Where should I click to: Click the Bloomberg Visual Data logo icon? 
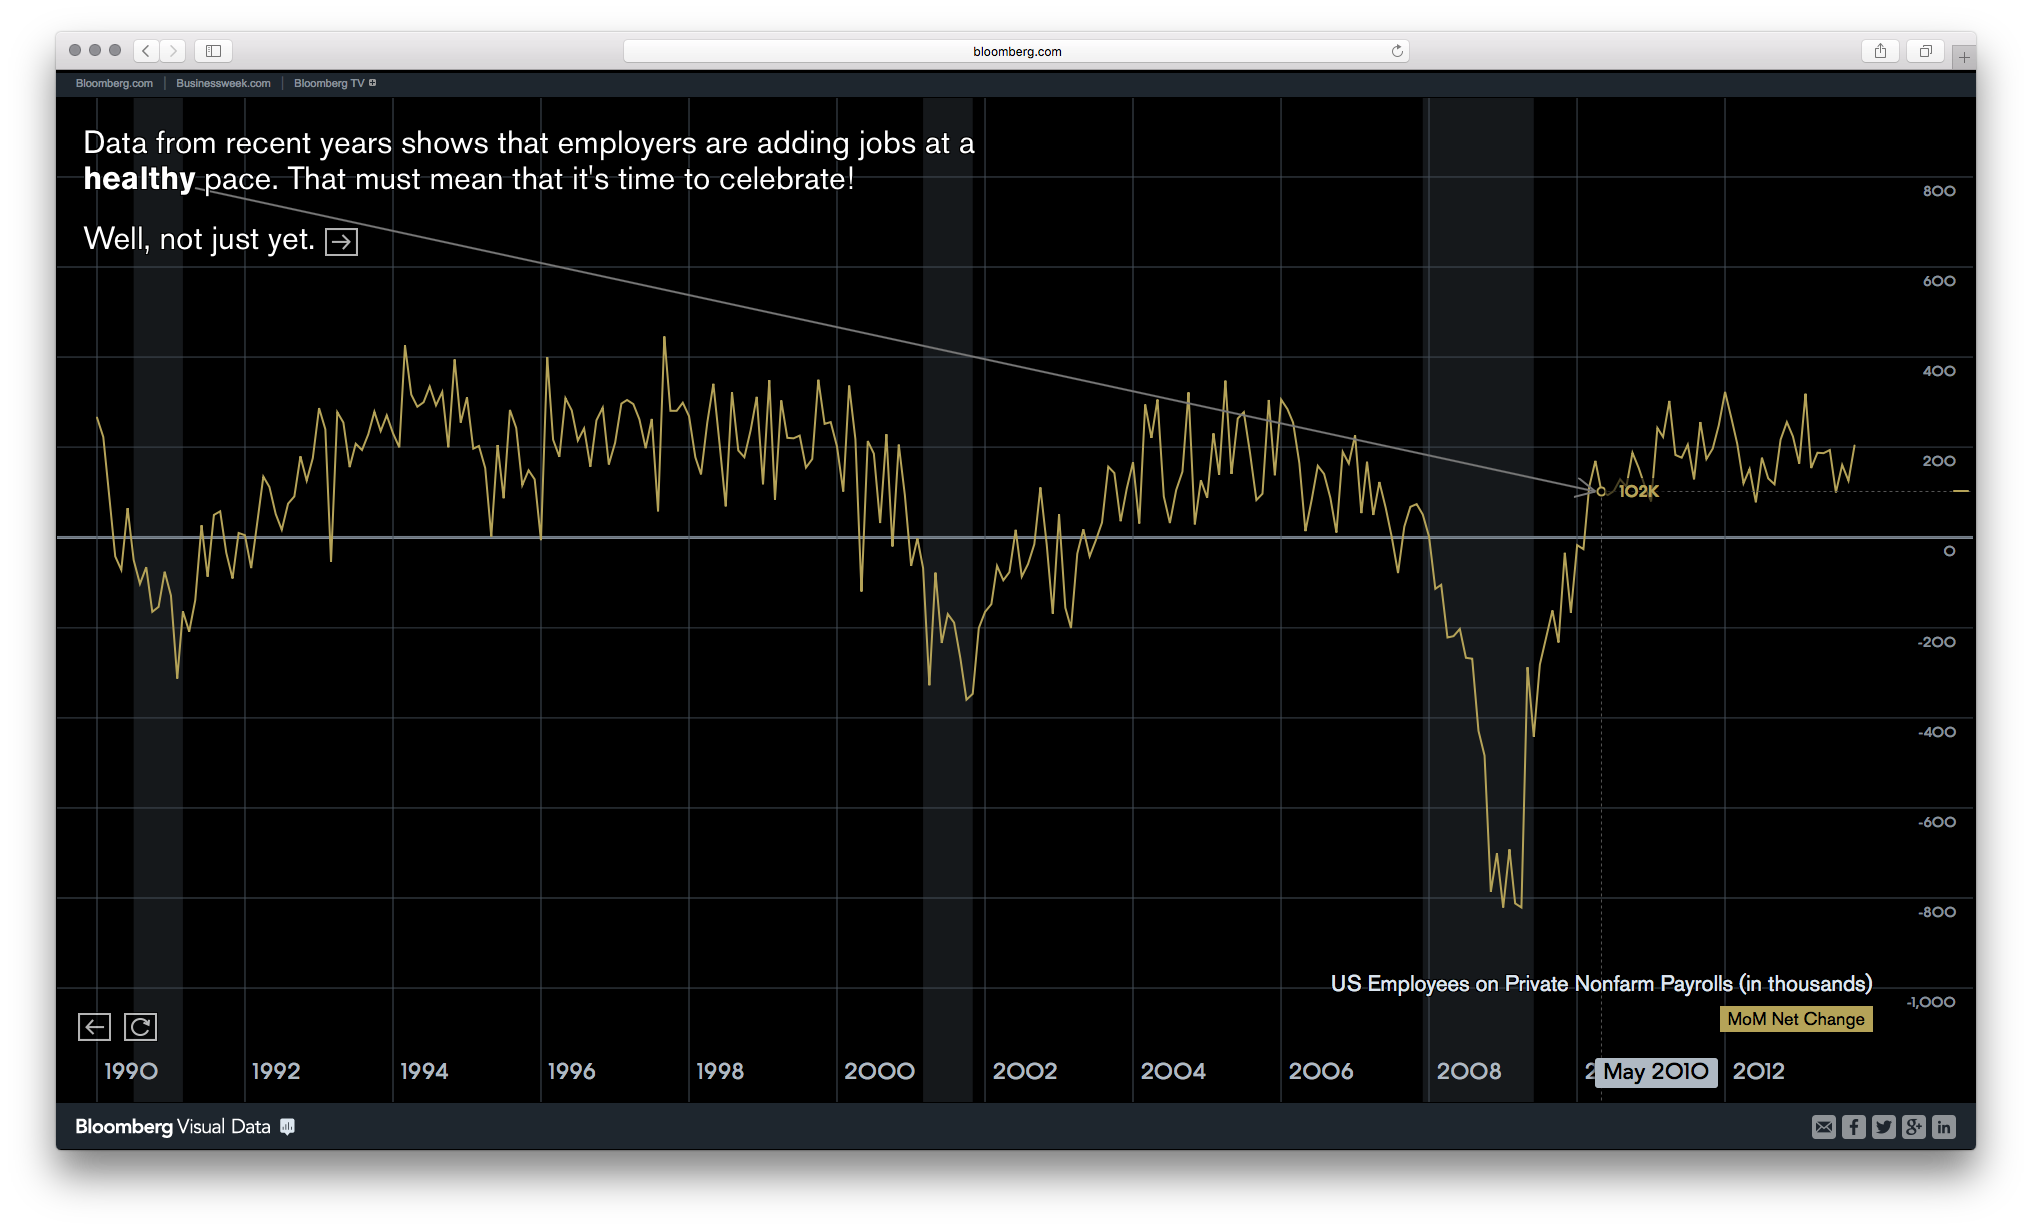[287, 1127]
